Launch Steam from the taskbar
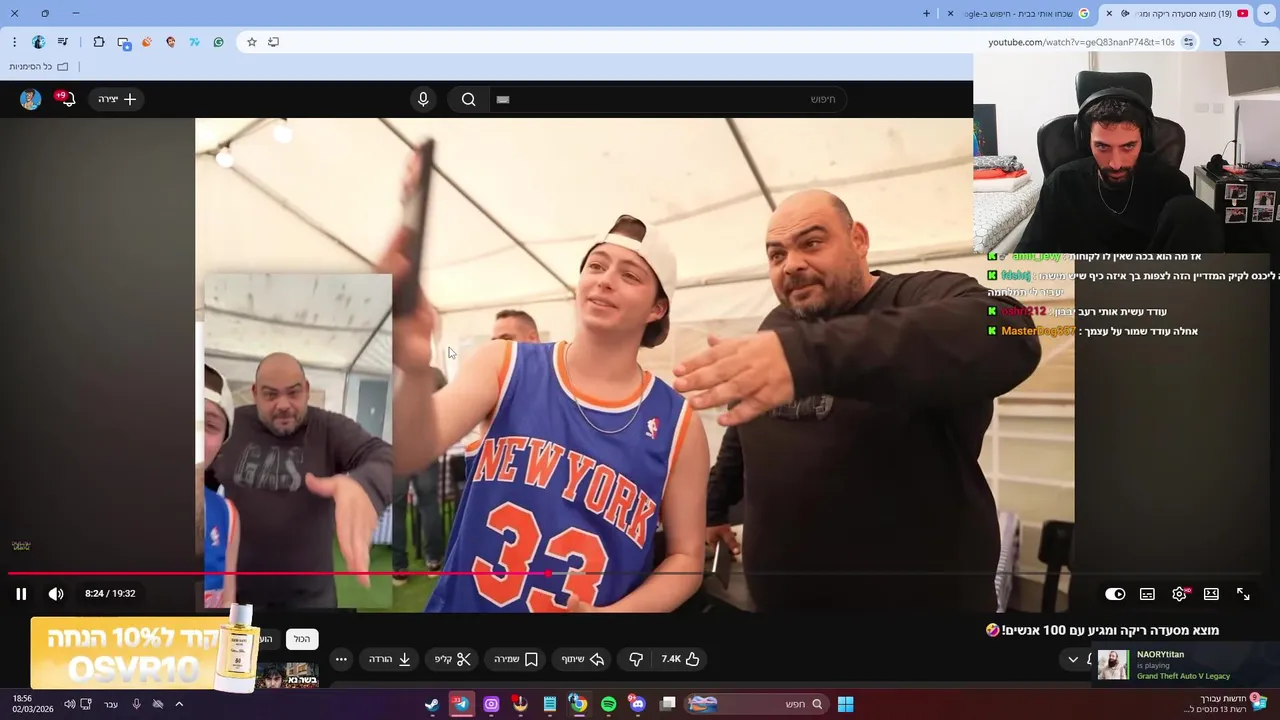The width and height of the screenshot is (1280, 720). [x=431, y=704]
